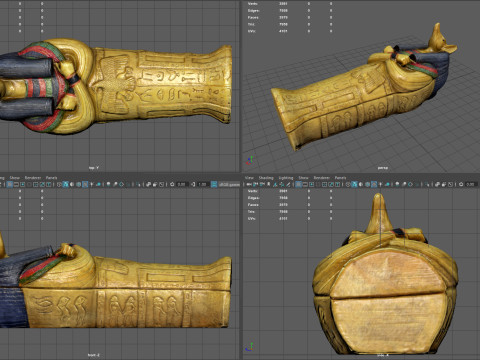
Task: Open Camera Attributes icon in side view toolbar
Action: click(262, 184)
